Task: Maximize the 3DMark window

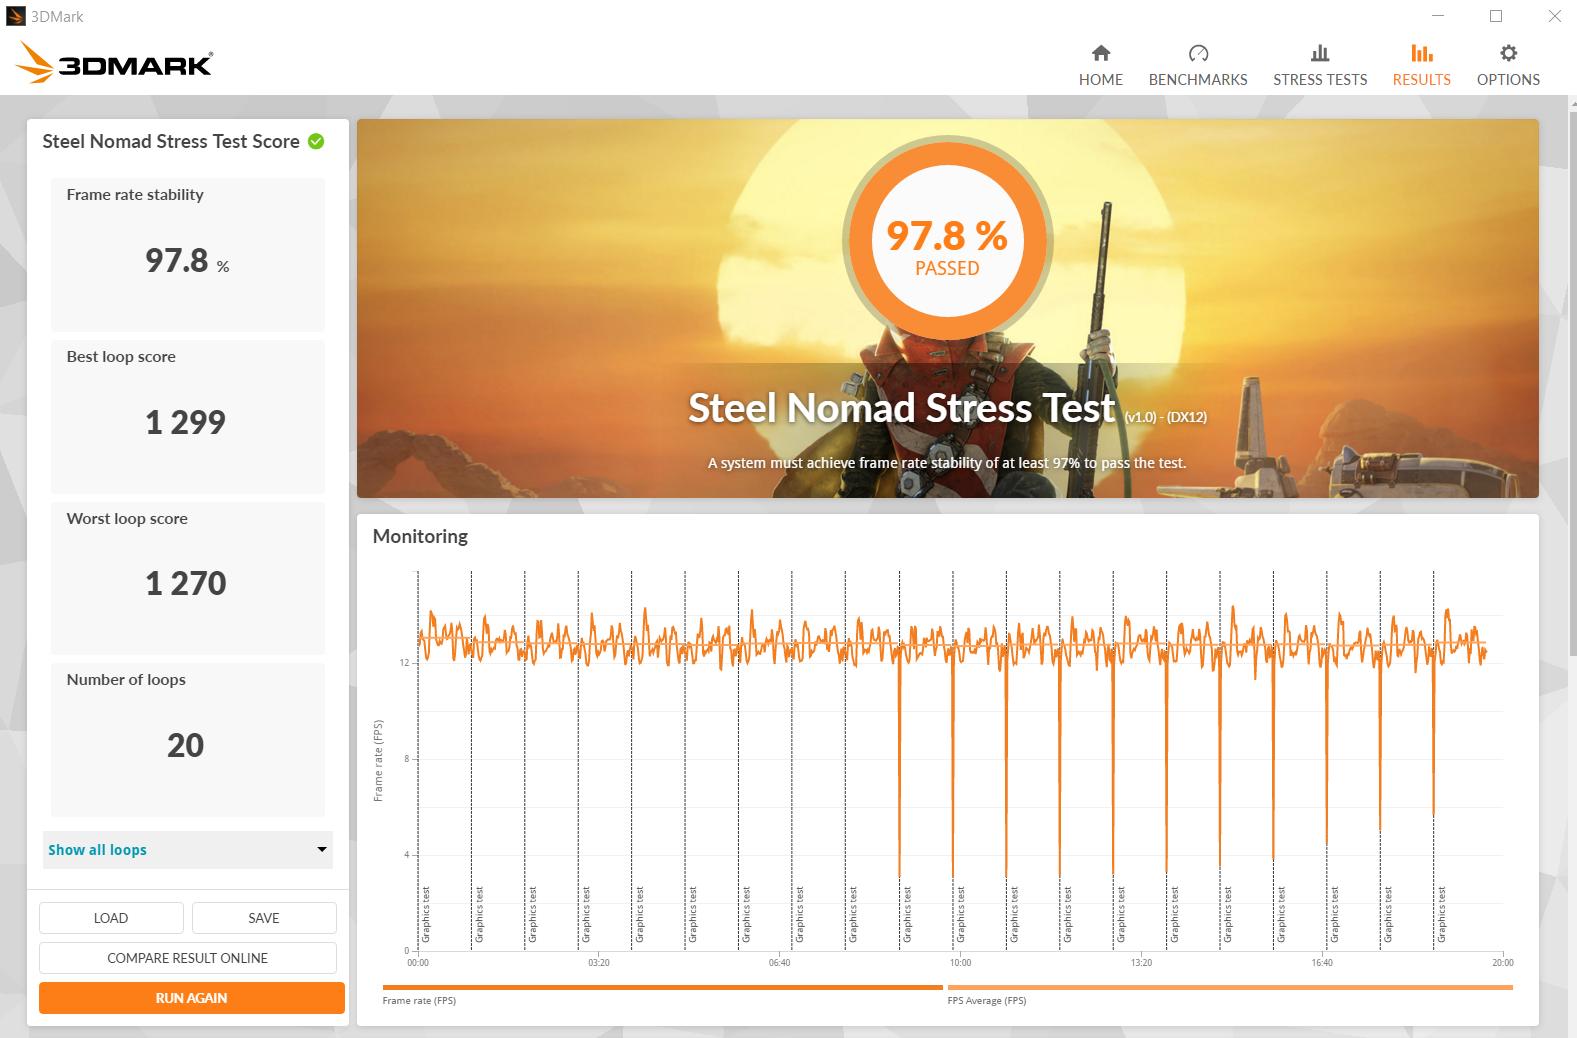Action: [x=1496, y=16]
